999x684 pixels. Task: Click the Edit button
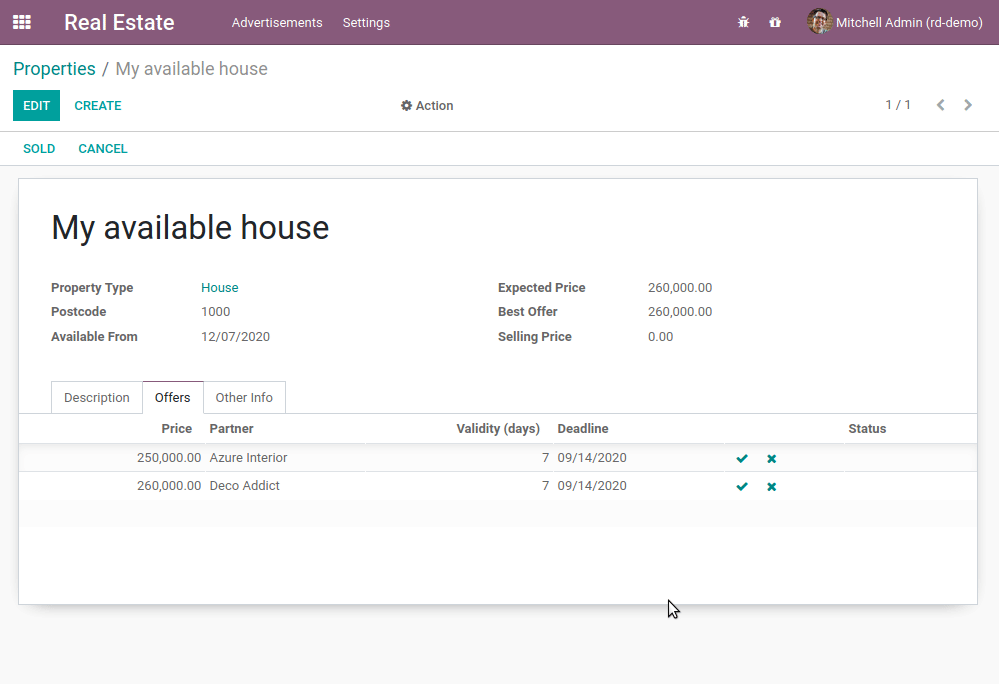36,106
